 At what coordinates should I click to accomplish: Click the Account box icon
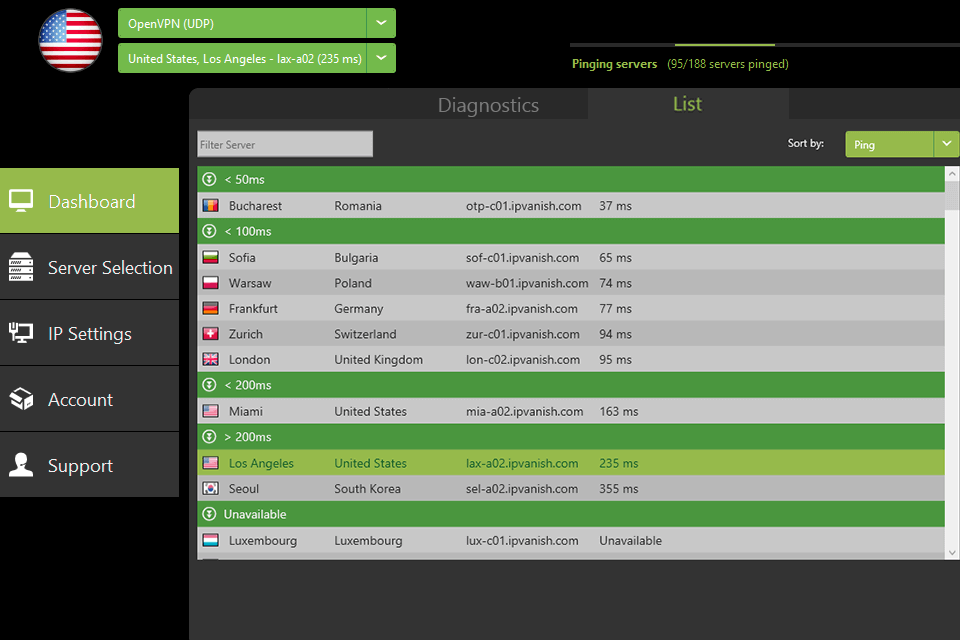[x=21, y=399]
